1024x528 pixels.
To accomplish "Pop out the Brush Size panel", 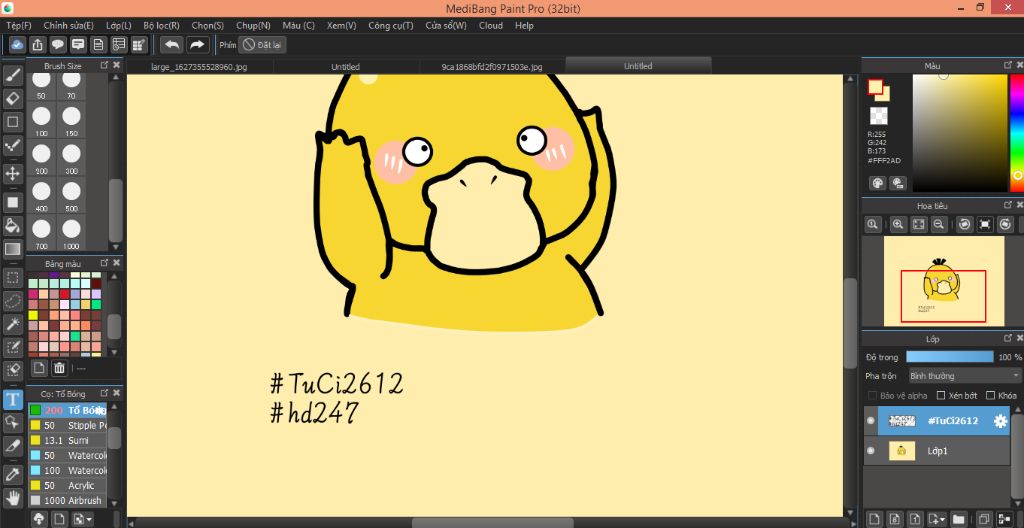I will tap(104, 65).
